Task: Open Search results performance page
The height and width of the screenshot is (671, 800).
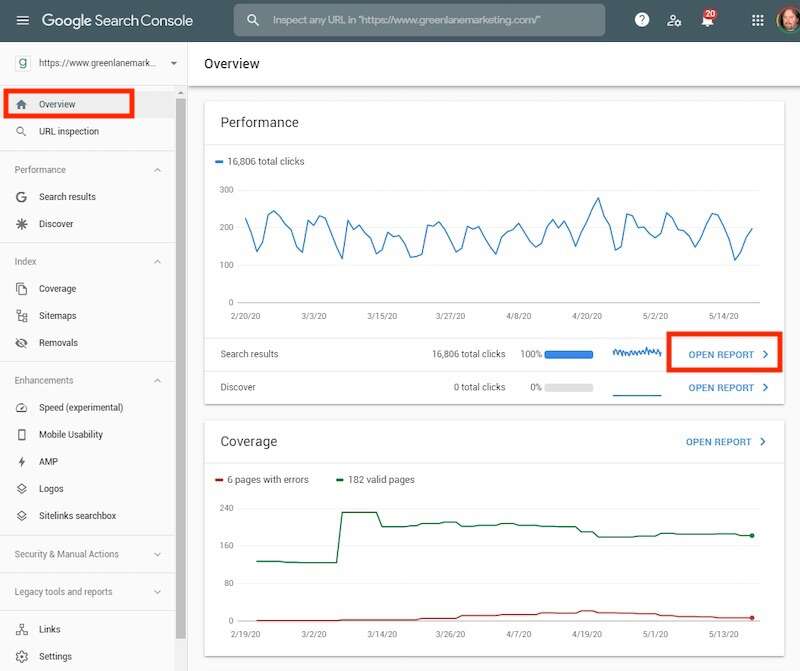Action: click(87, 197)
